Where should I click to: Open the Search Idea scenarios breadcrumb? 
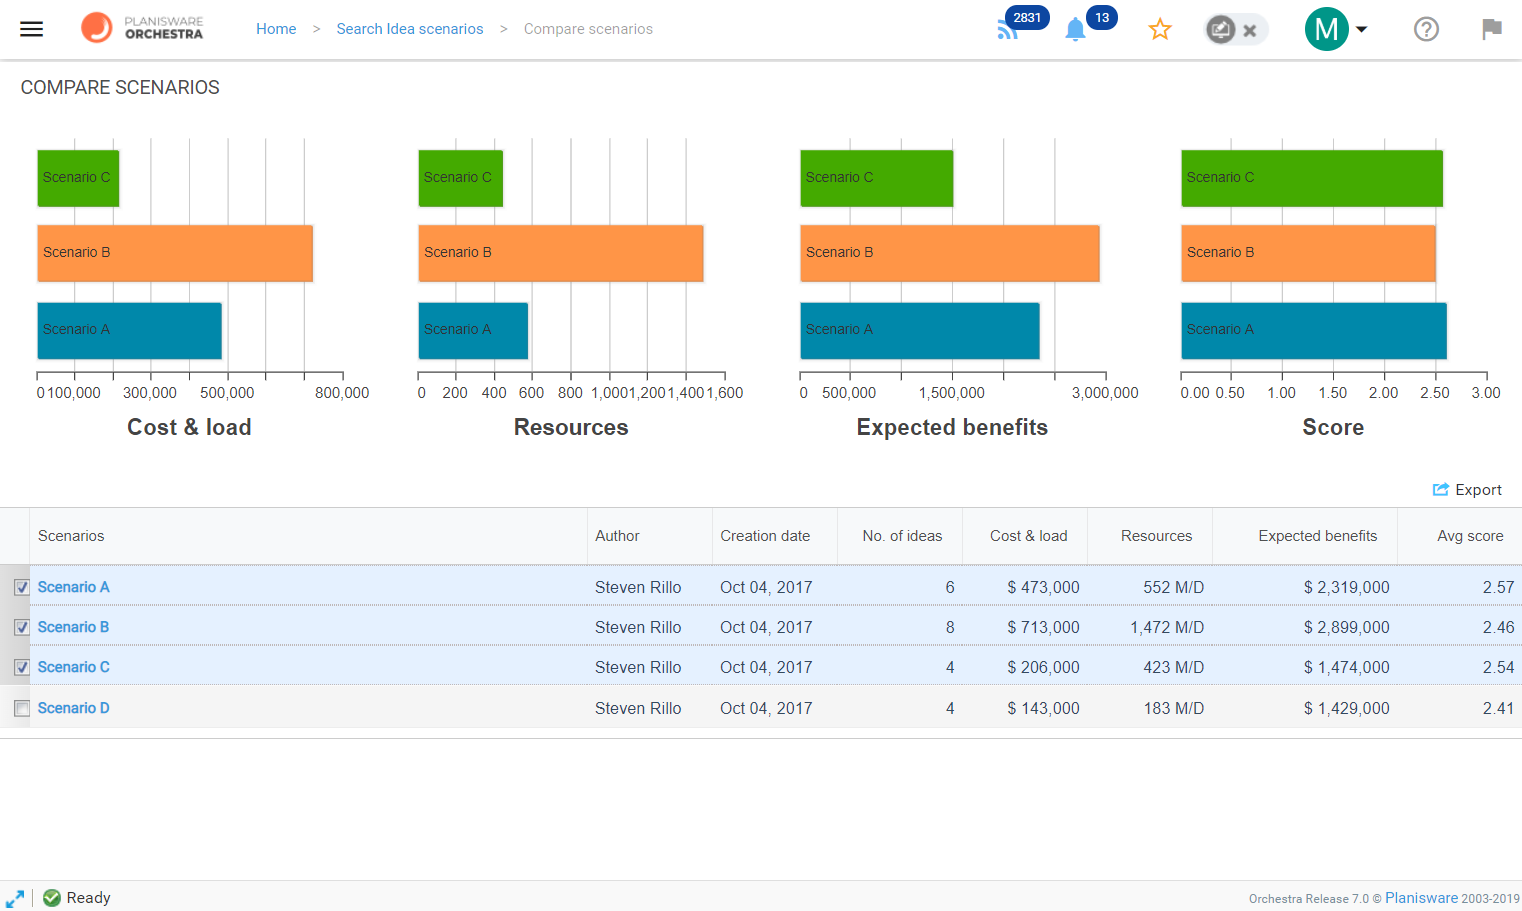click(x=410, y=29)
